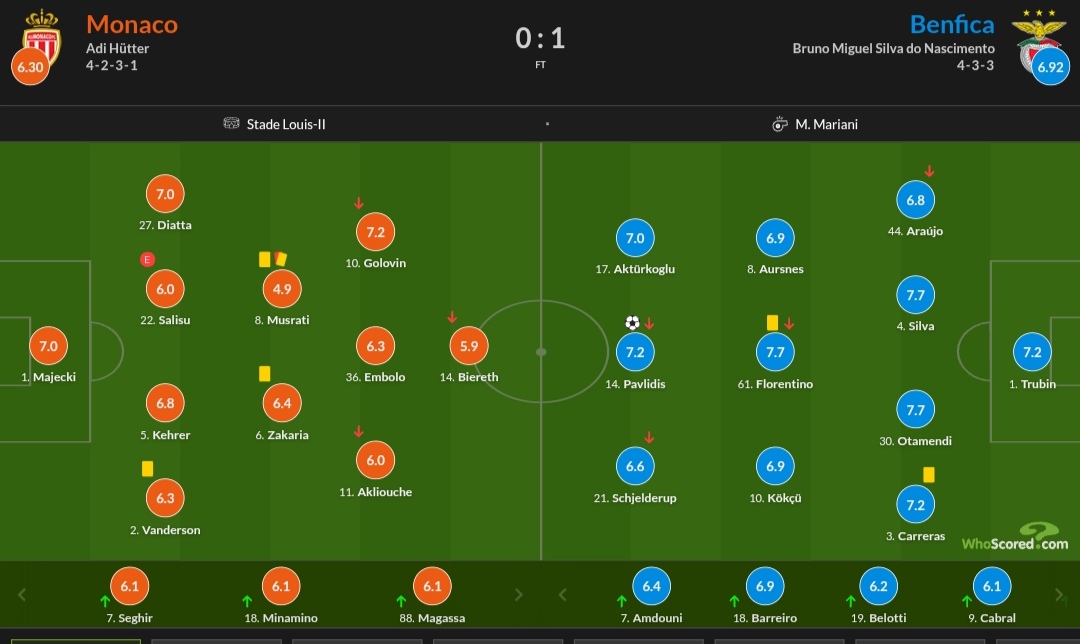Select Trubin's 7.2 rating circle
The height and width of the screenshot is (644, 1080).
1032,352
